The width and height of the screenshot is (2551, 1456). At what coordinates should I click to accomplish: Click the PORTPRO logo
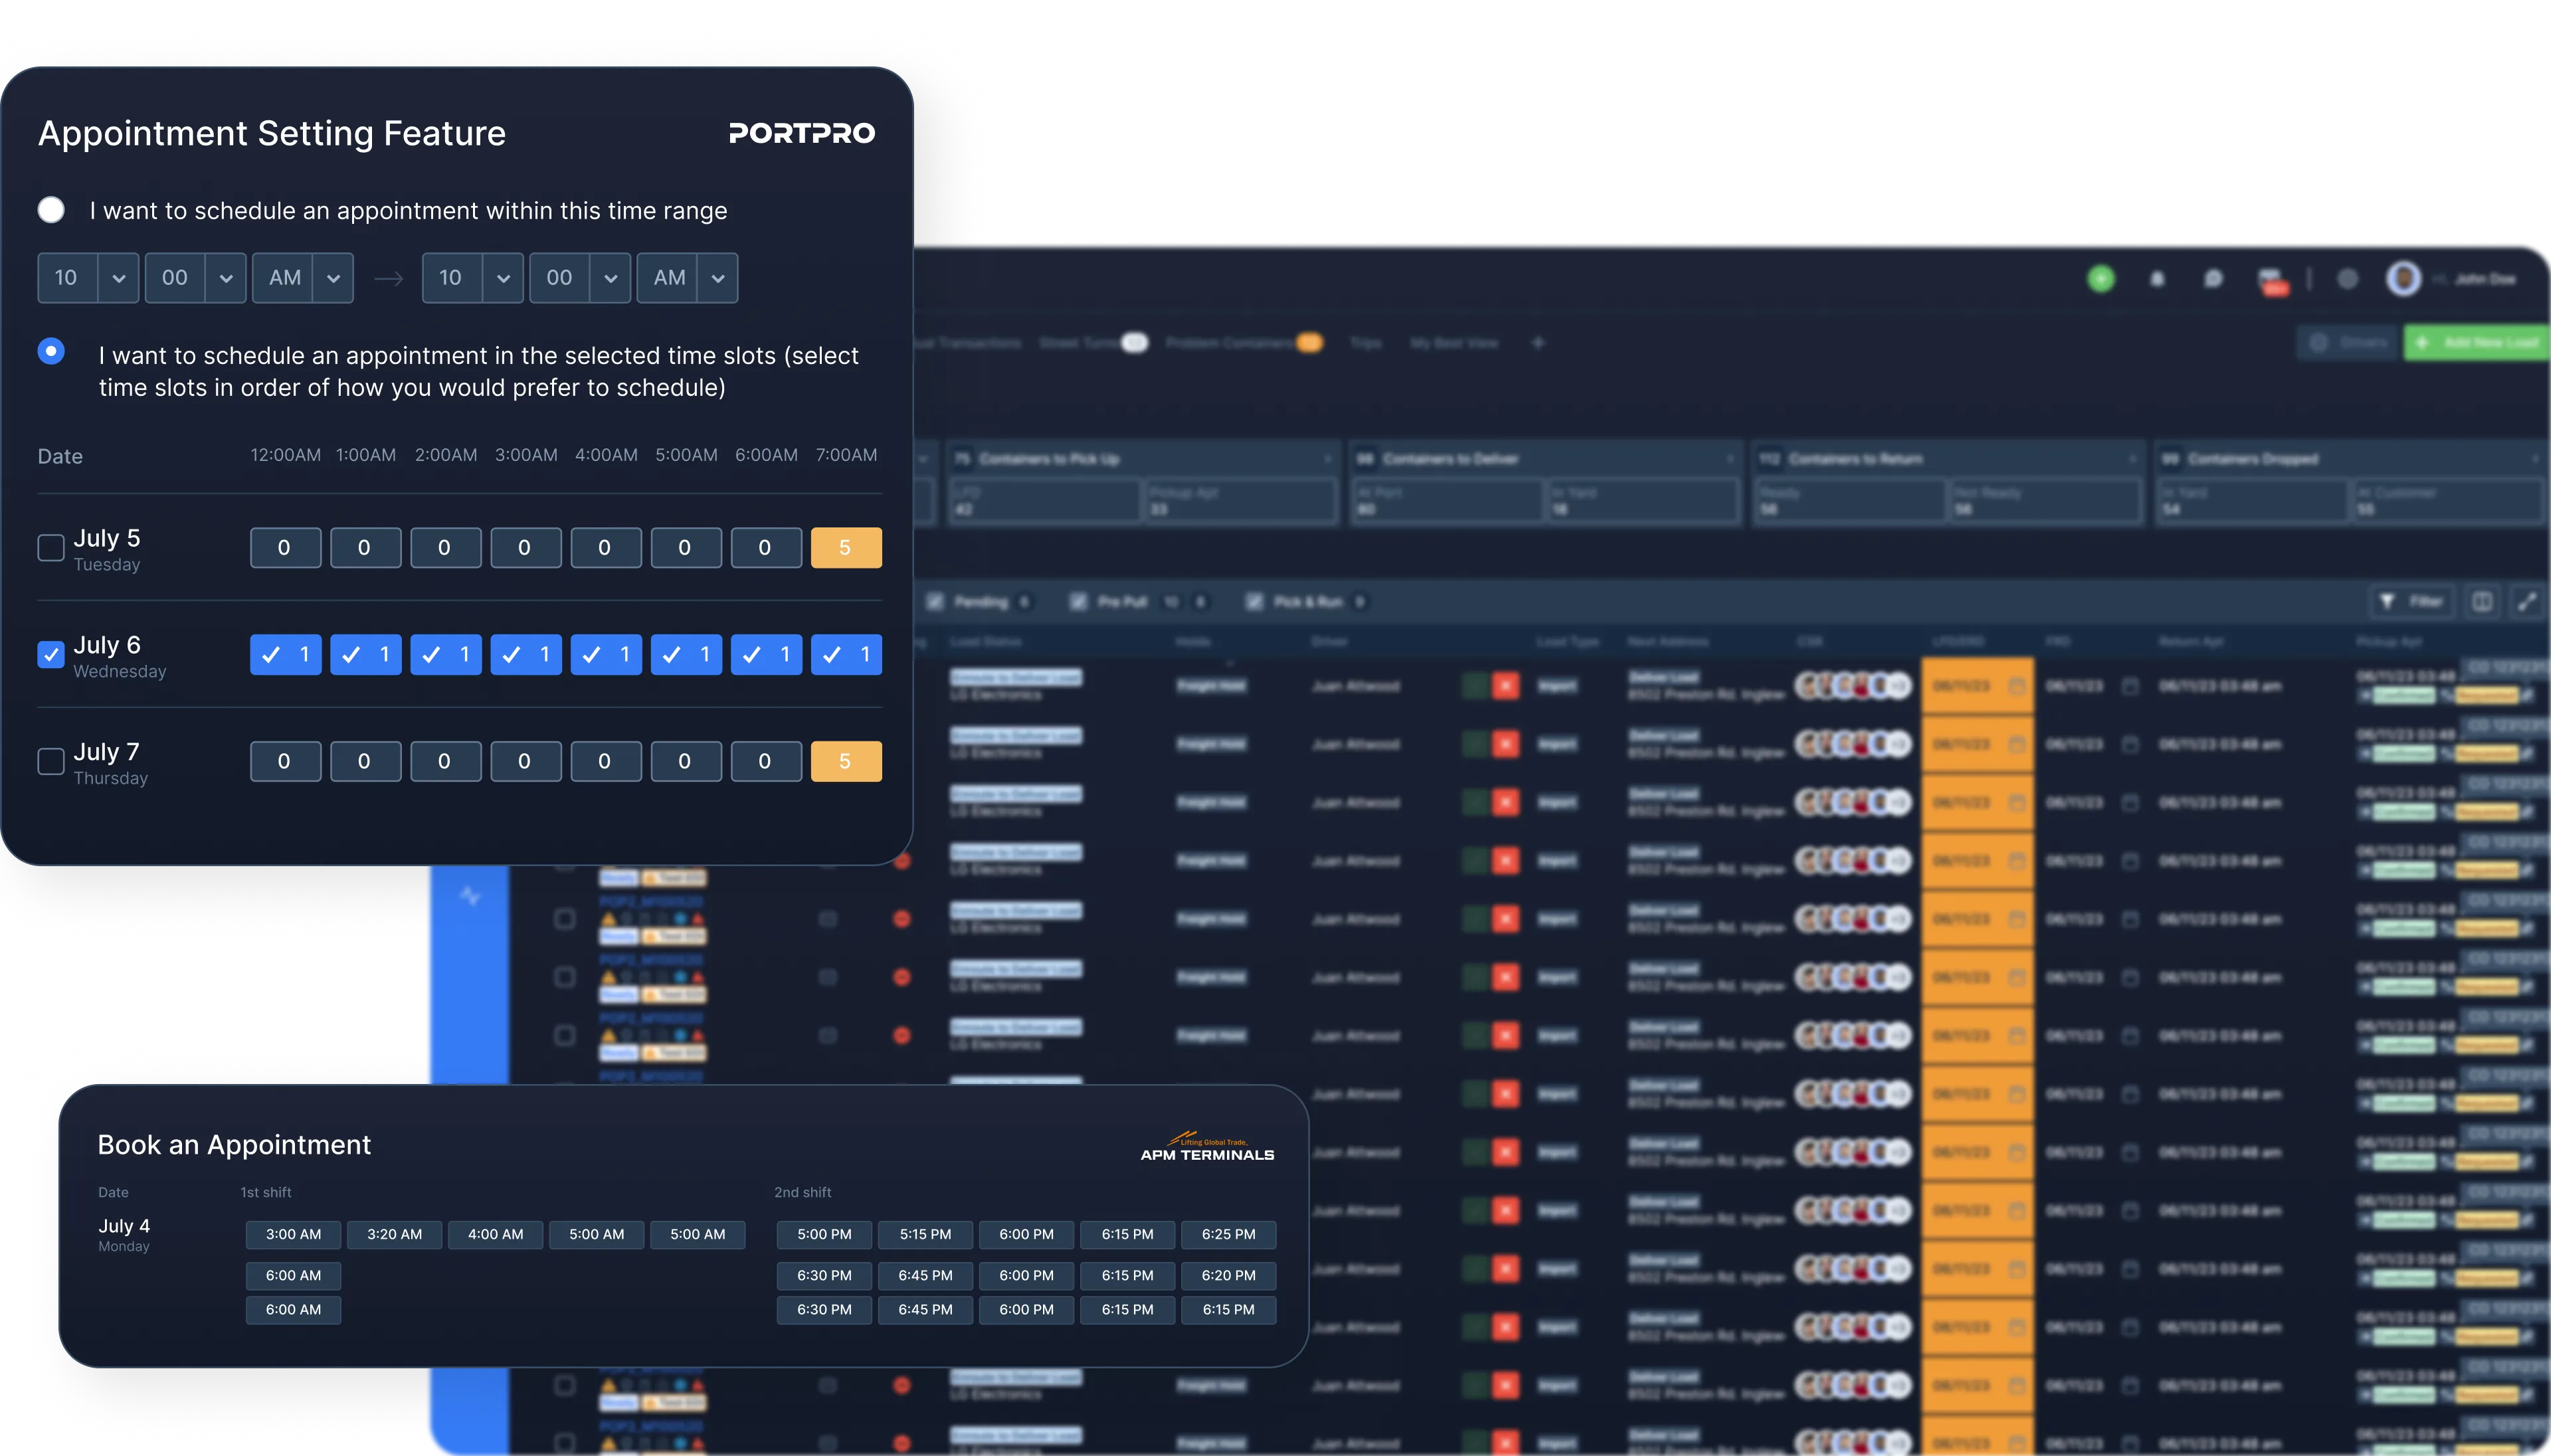[801, 133]
